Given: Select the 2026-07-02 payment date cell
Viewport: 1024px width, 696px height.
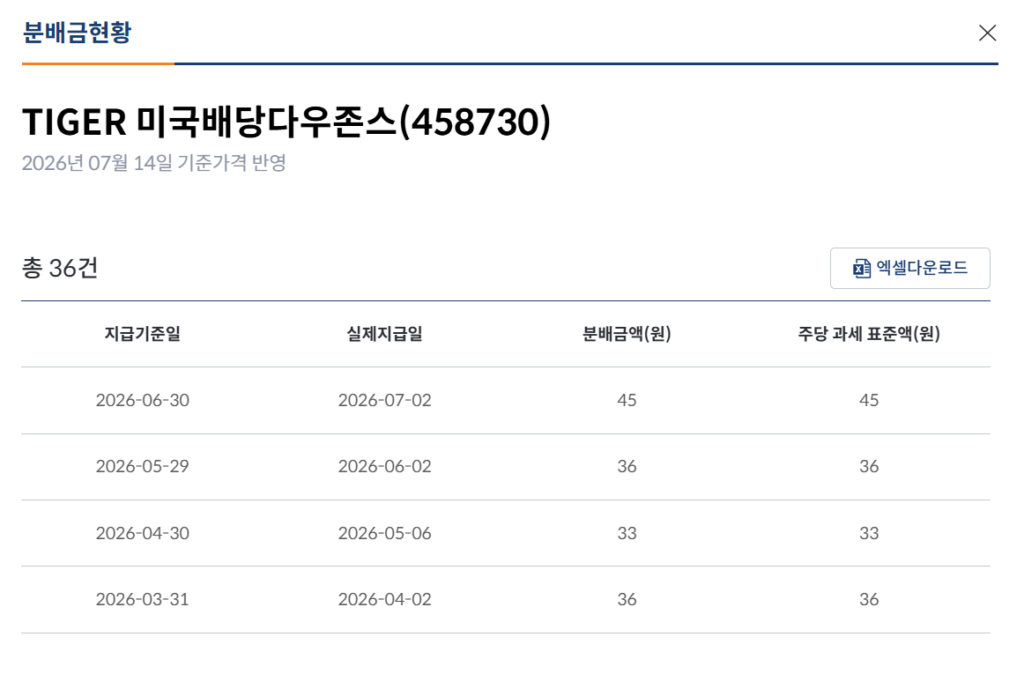Looking at the screenshot, I should pyautogui.click(x=385, y=400).
